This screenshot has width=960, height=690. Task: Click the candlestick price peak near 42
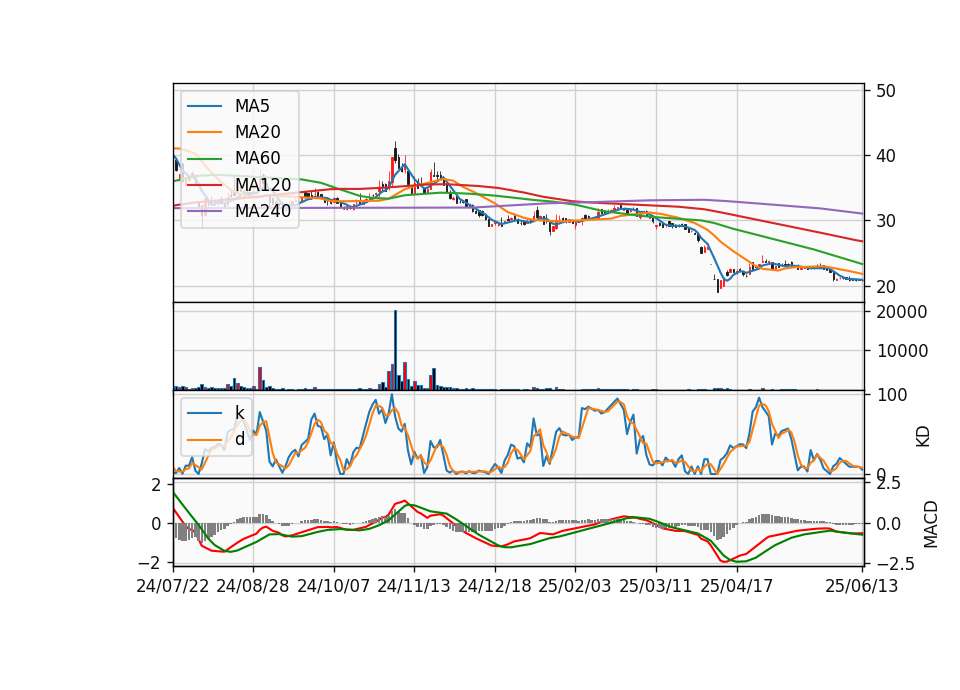click(x=396, y=151)
